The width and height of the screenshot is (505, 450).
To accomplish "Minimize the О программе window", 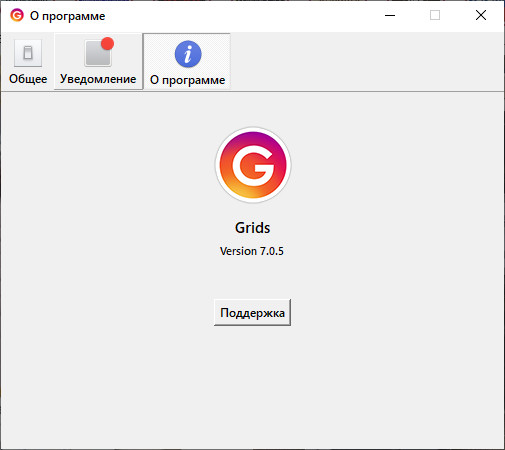I will [x=390, y=15].
